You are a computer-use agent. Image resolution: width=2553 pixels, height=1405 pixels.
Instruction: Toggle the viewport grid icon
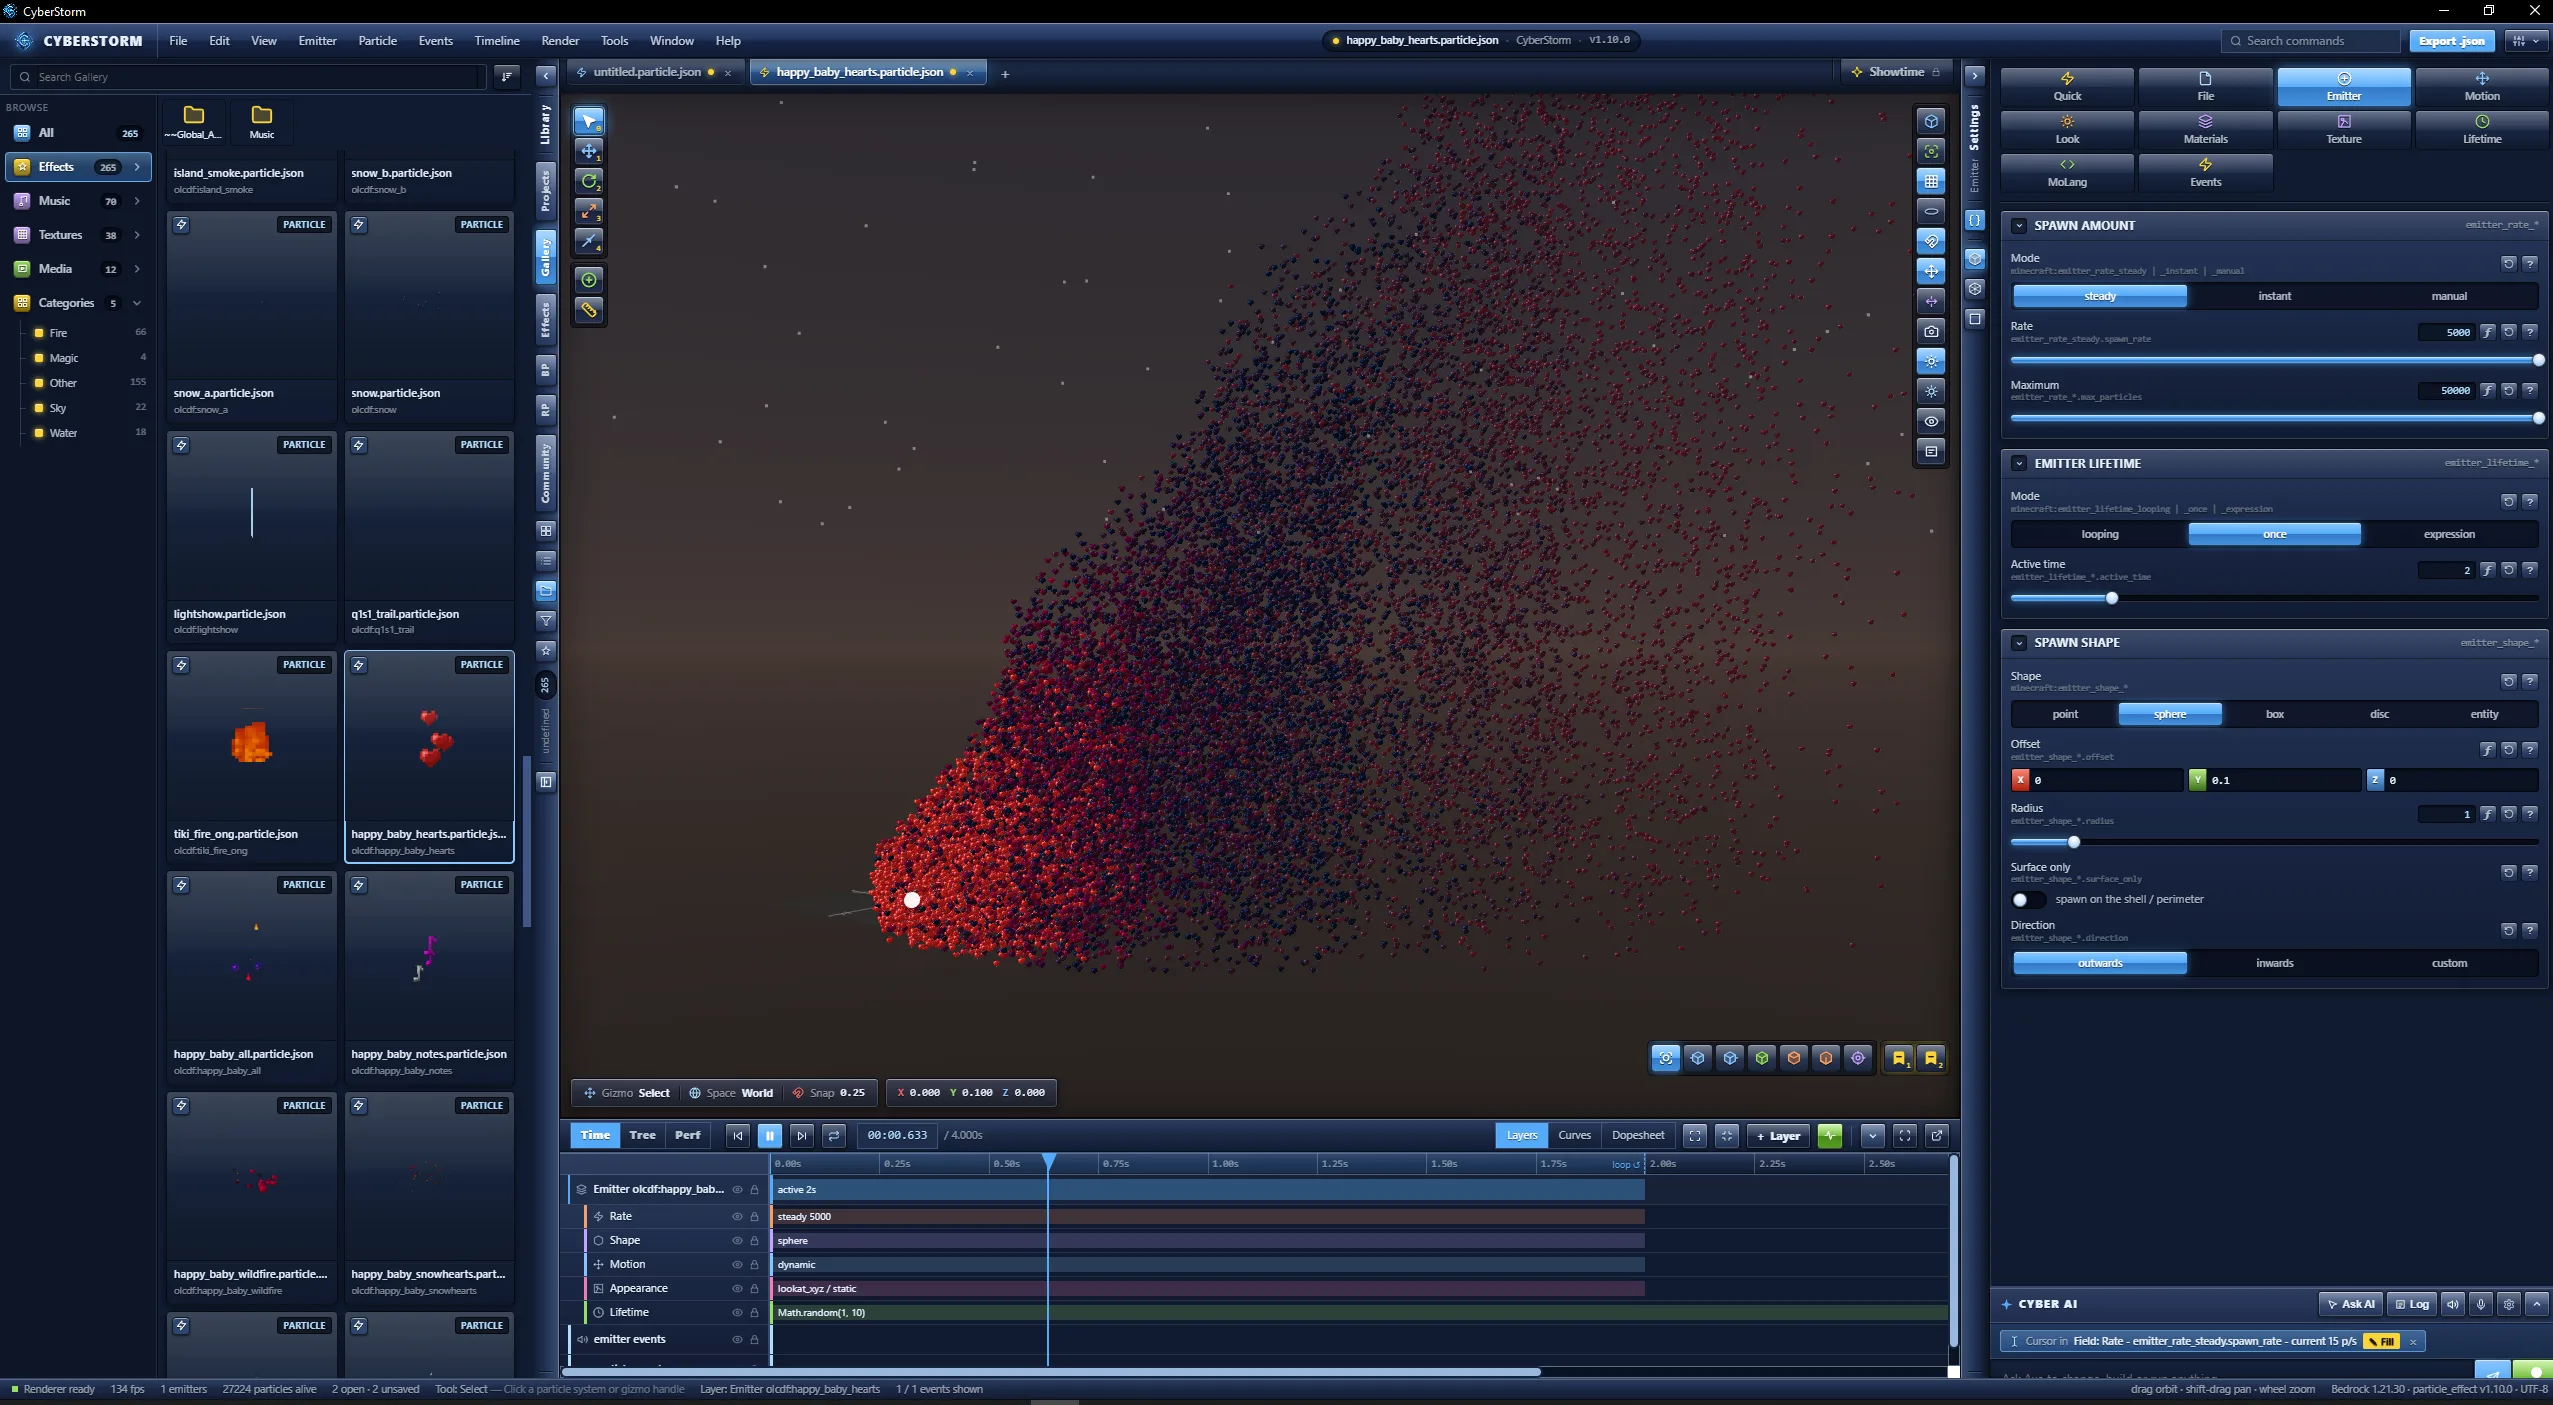[x=1931, y=181]
